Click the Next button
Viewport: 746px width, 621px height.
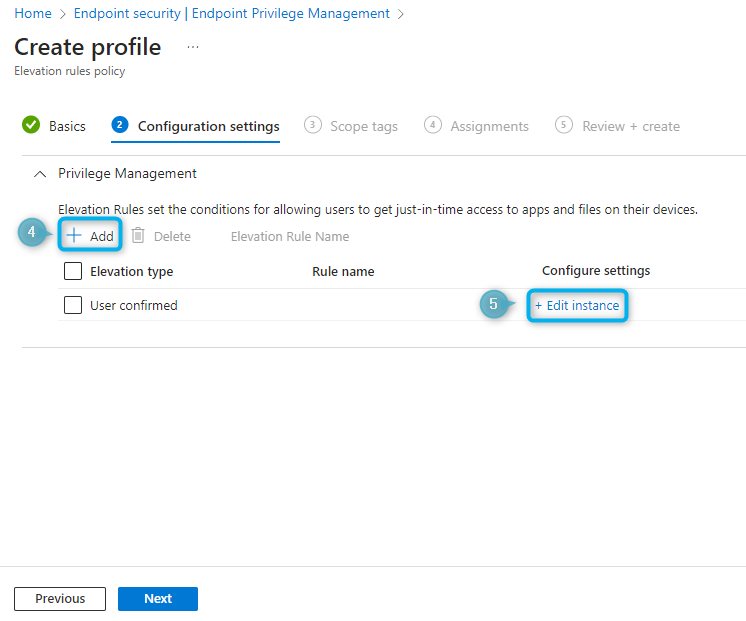pyautogui.click(x=158, y=599)
